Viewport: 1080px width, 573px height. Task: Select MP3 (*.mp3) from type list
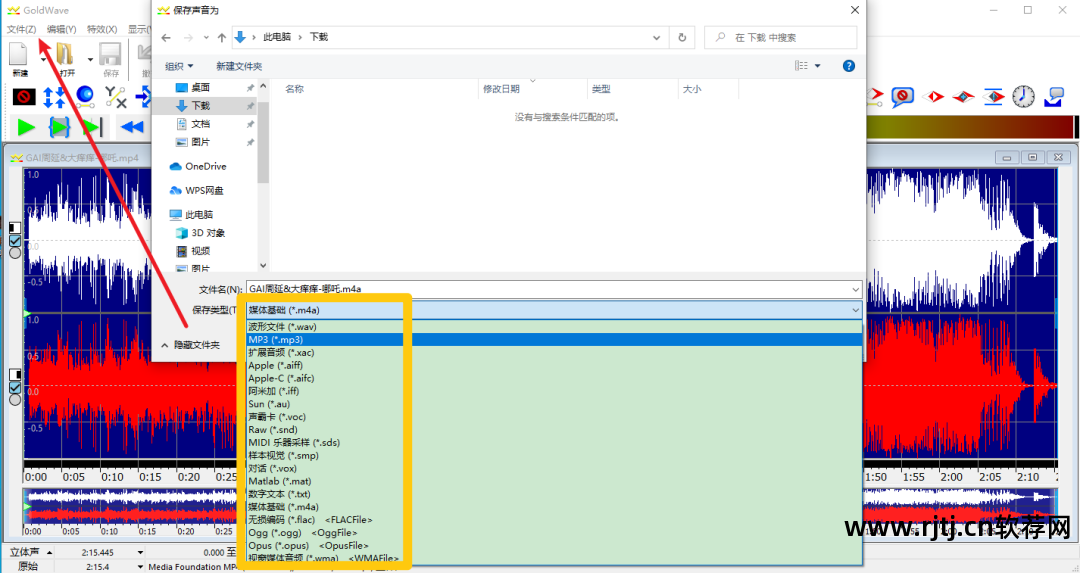coord(554,340)
